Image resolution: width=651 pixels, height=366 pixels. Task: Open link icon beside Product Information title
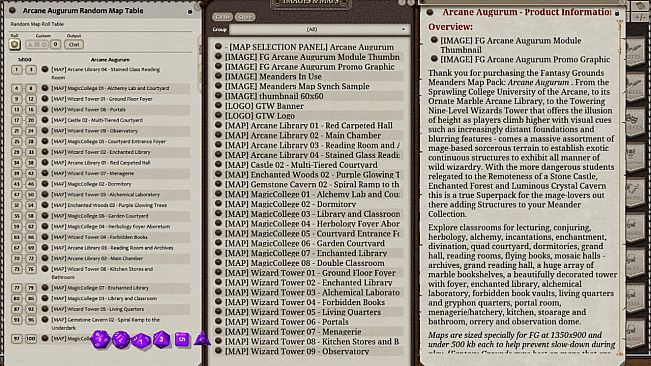click(x=430, y=12)
